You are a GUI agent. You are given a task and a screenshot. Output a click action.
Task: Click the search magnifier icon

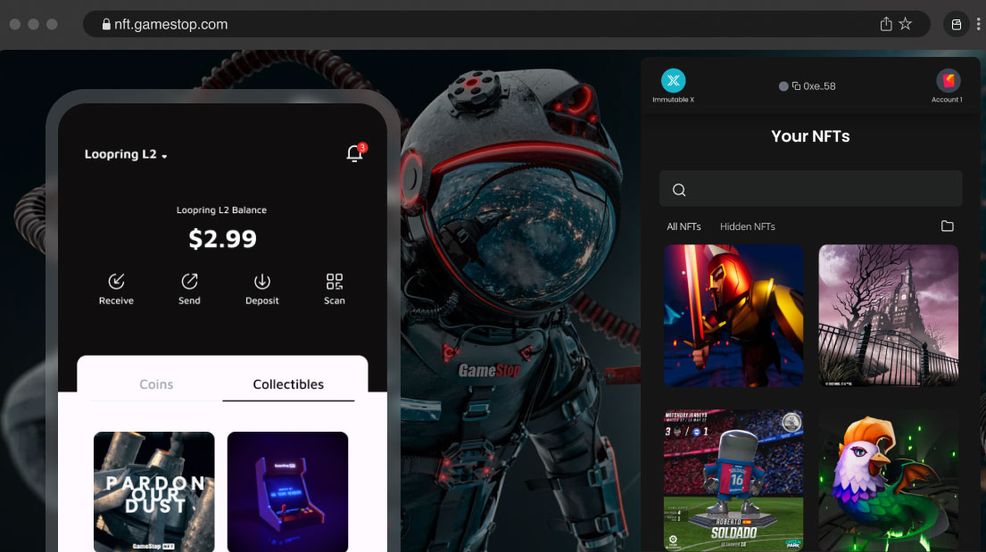679,190
